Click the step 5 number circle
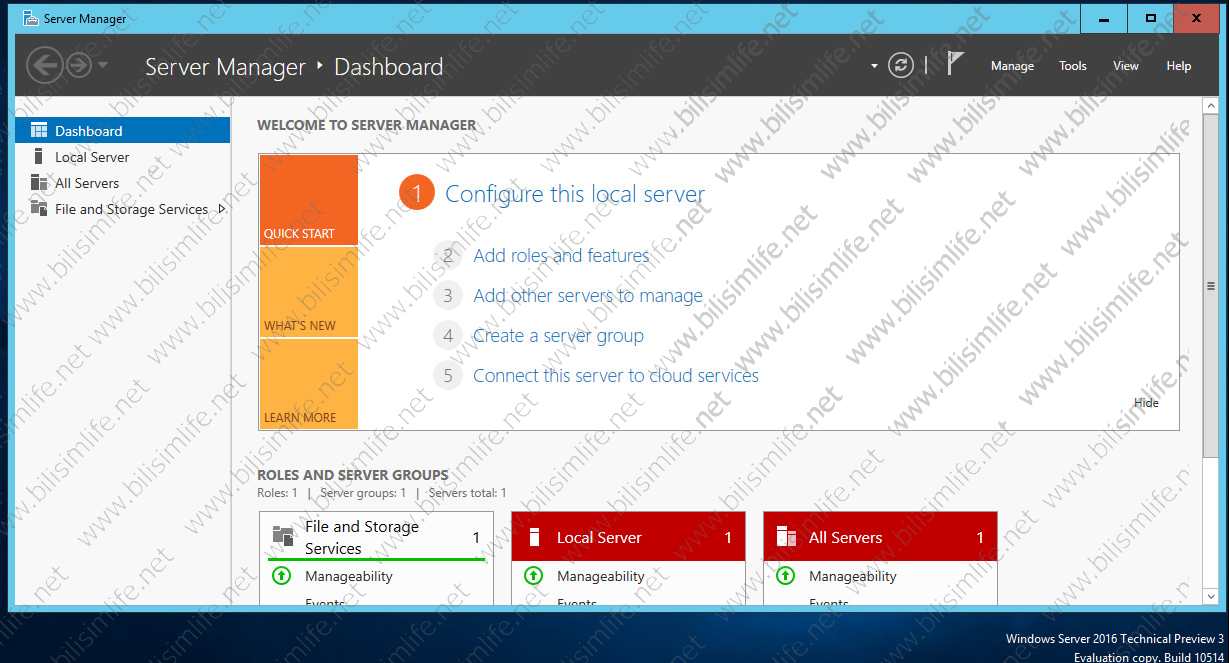The width and height of the screenshot is (1229, 663). click(x=448, y=375)
